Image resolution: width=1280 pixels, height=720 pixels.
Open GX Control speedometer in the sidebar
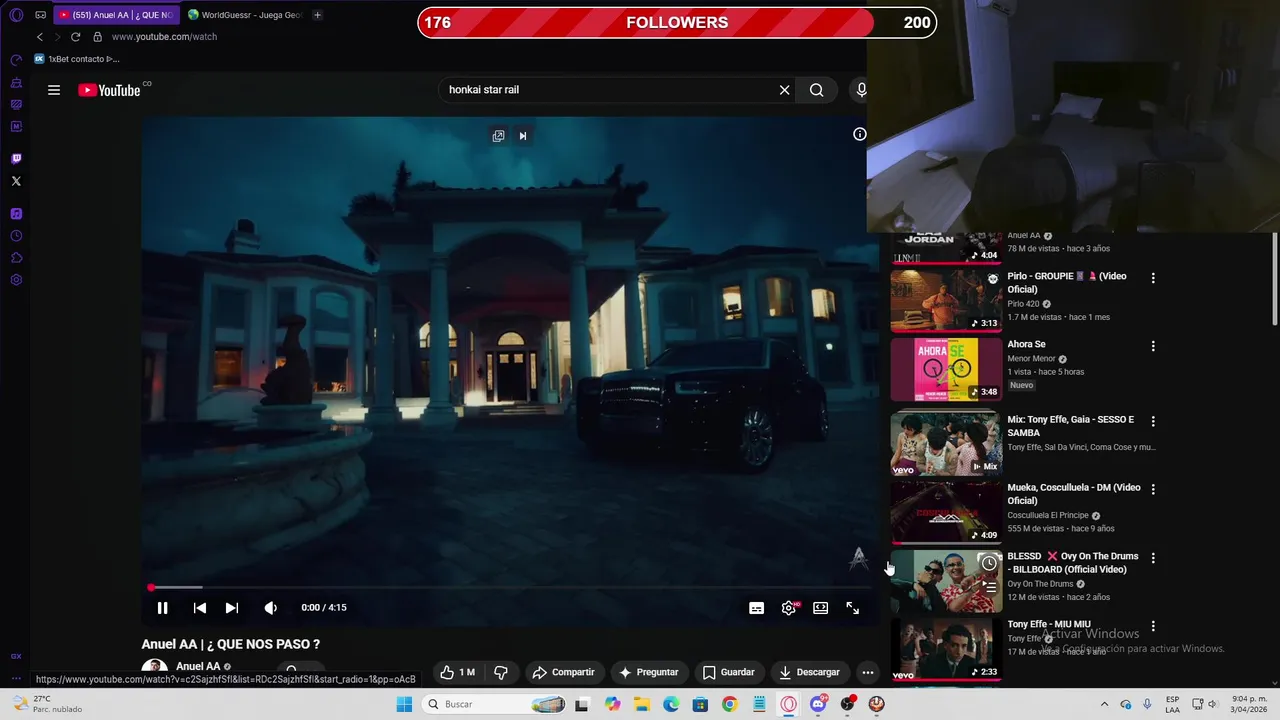click(16, 60)
